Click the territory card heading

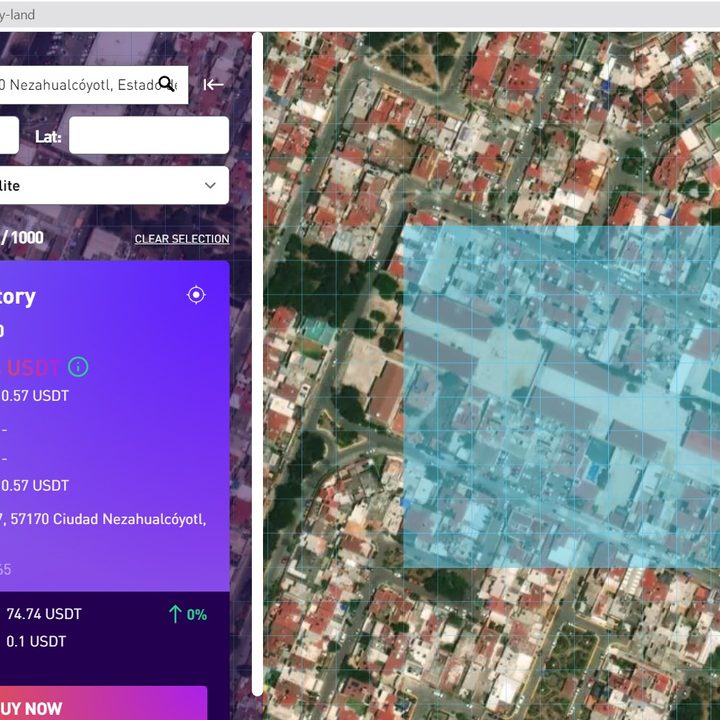20,296
